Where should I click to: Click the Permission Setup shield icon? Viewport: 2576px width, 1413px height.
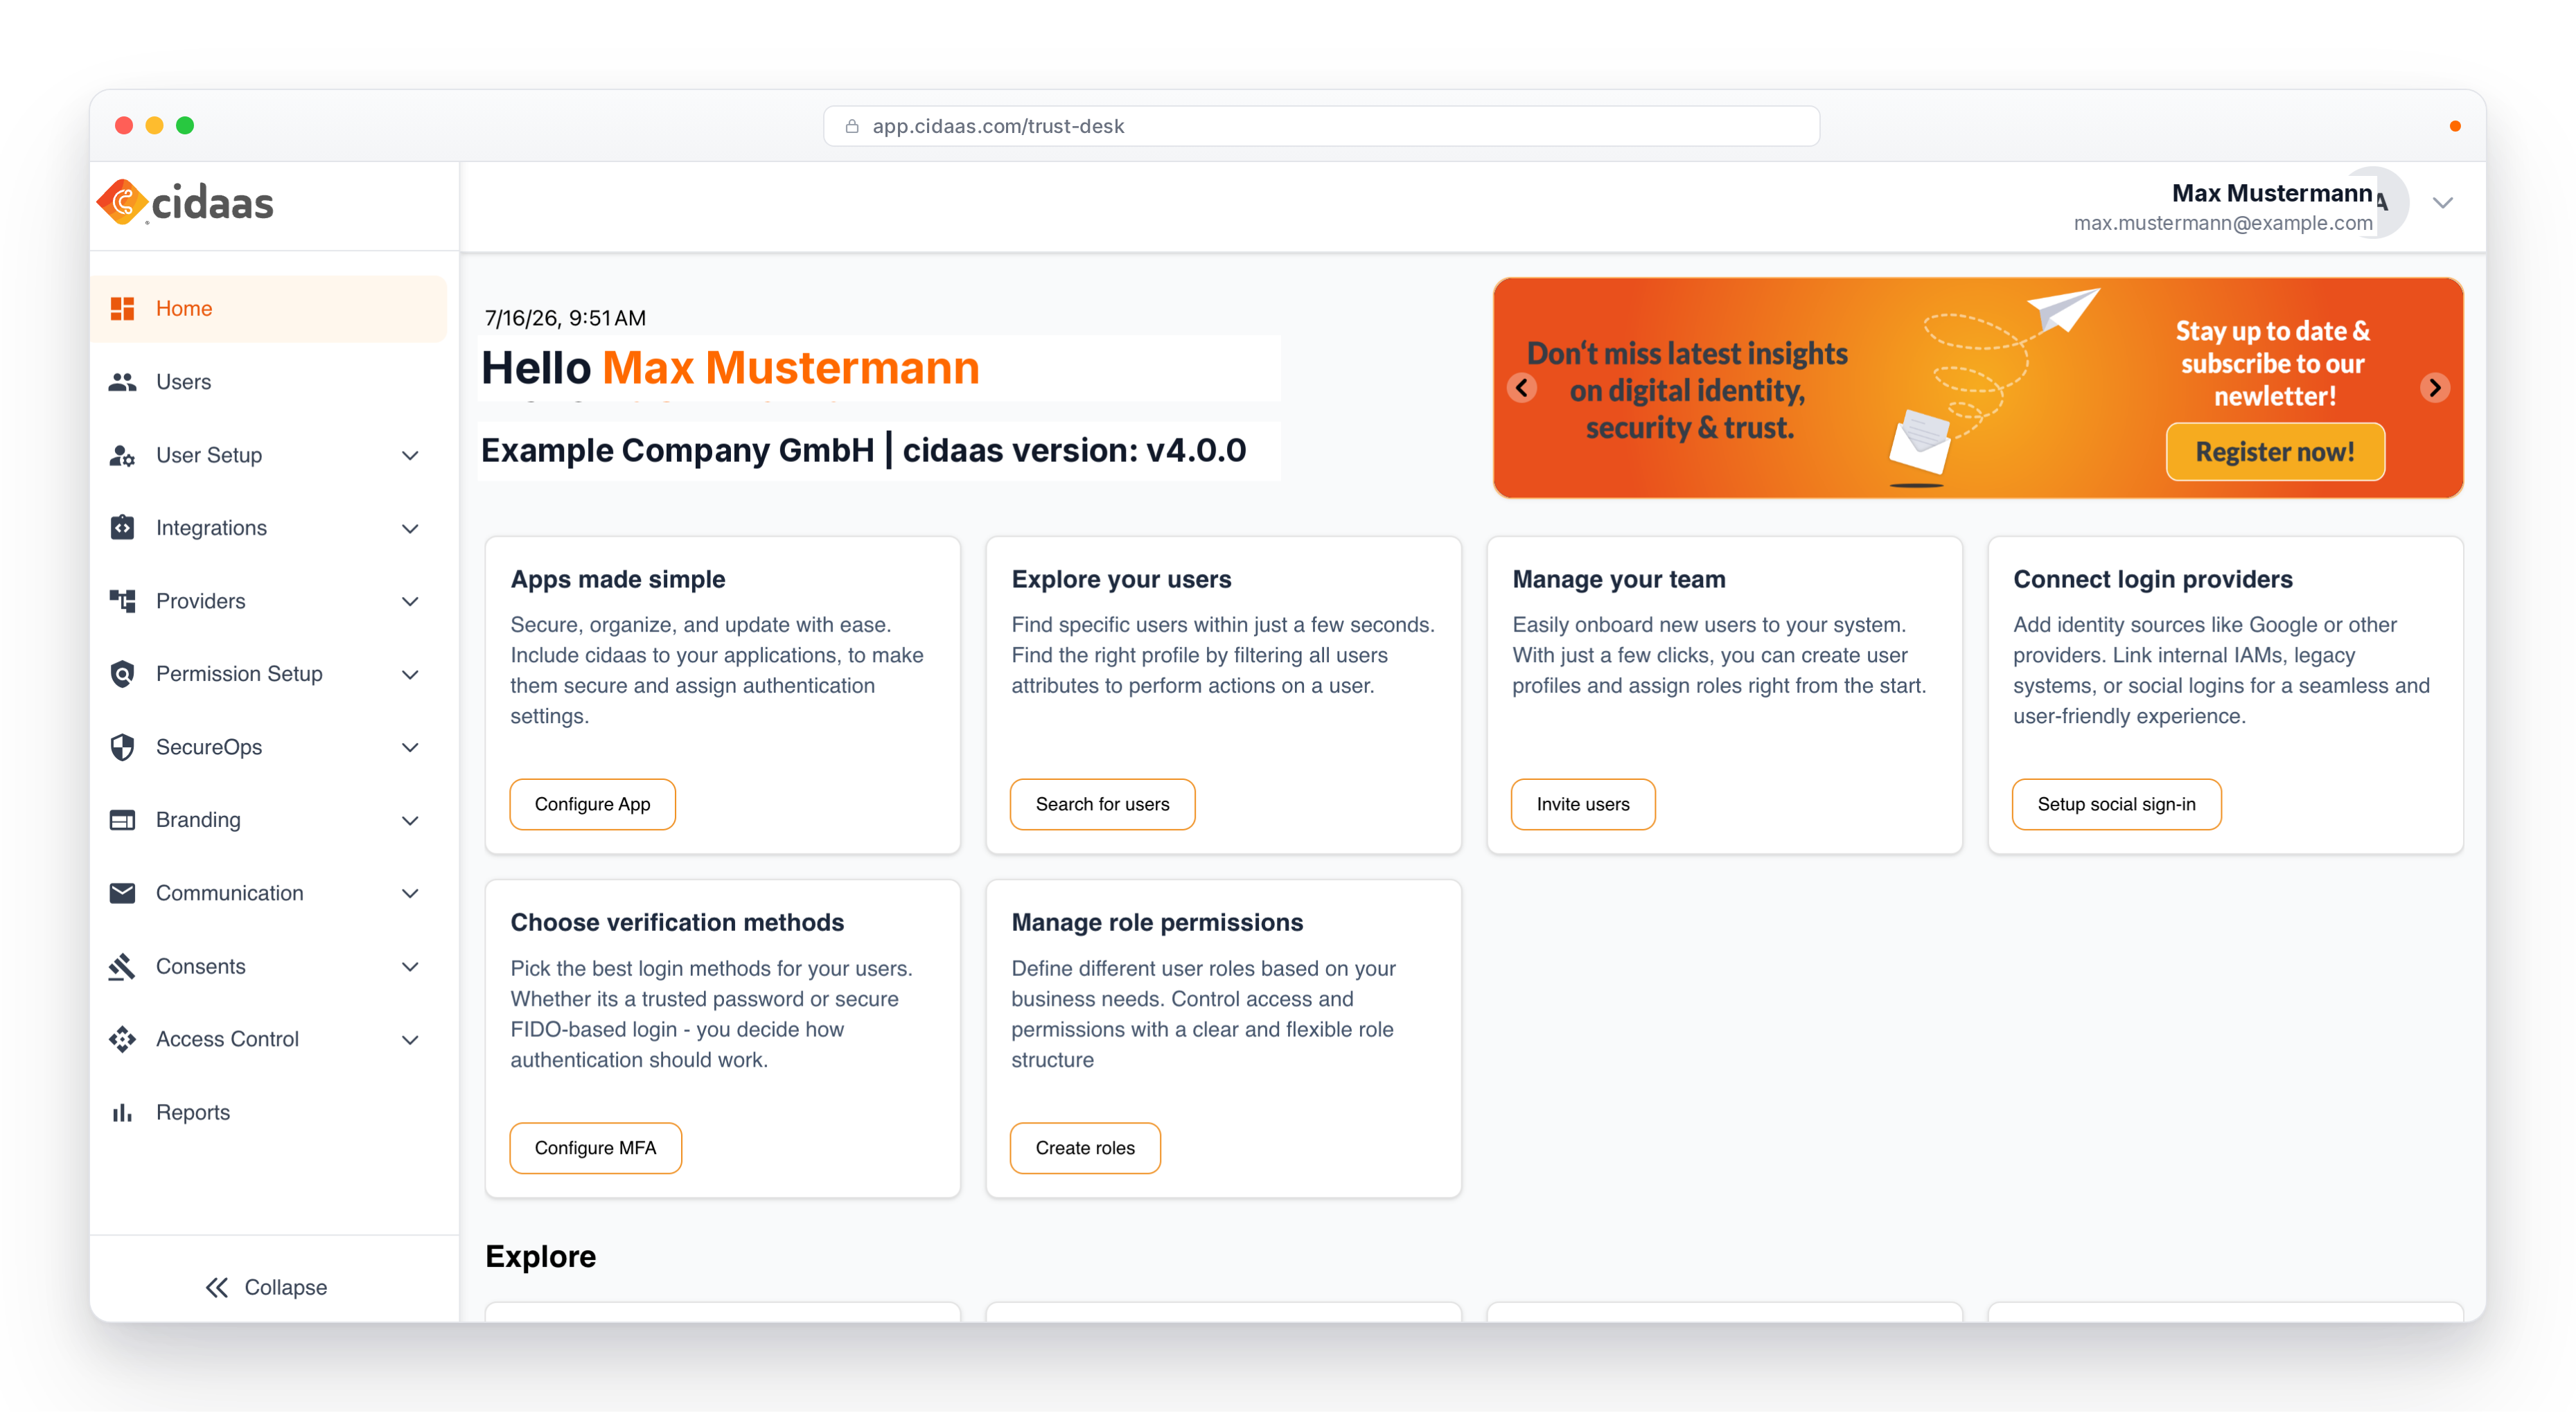coord(122,674)
